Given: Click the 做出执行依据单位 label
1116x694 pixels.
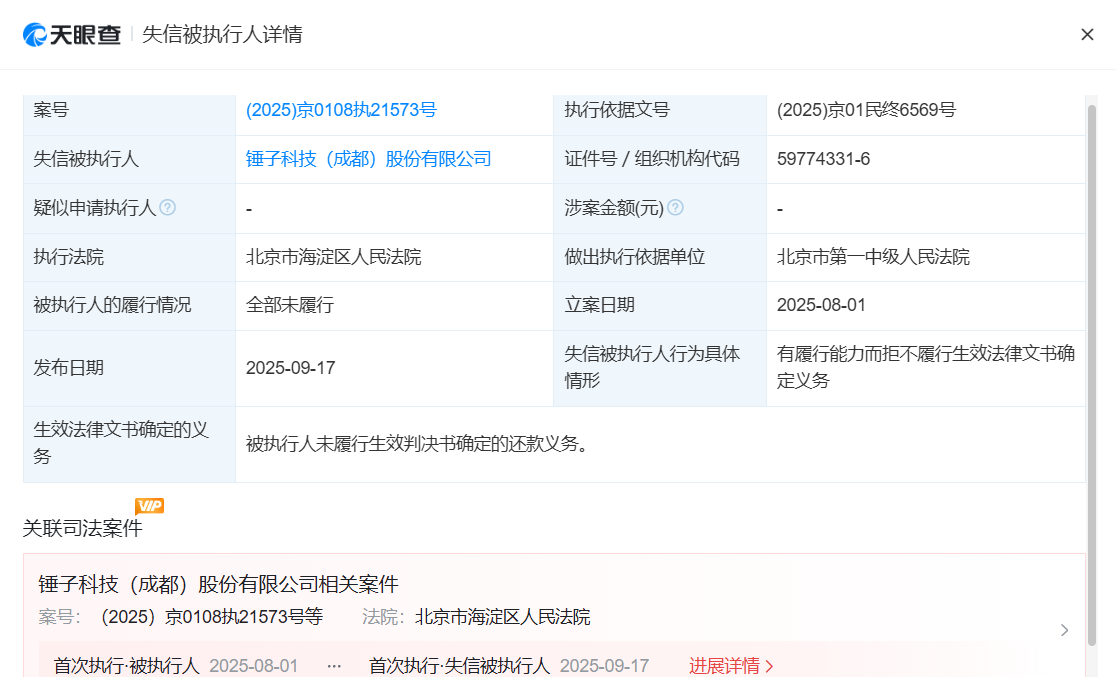Looking at the screenshot, I should point(635,257).
